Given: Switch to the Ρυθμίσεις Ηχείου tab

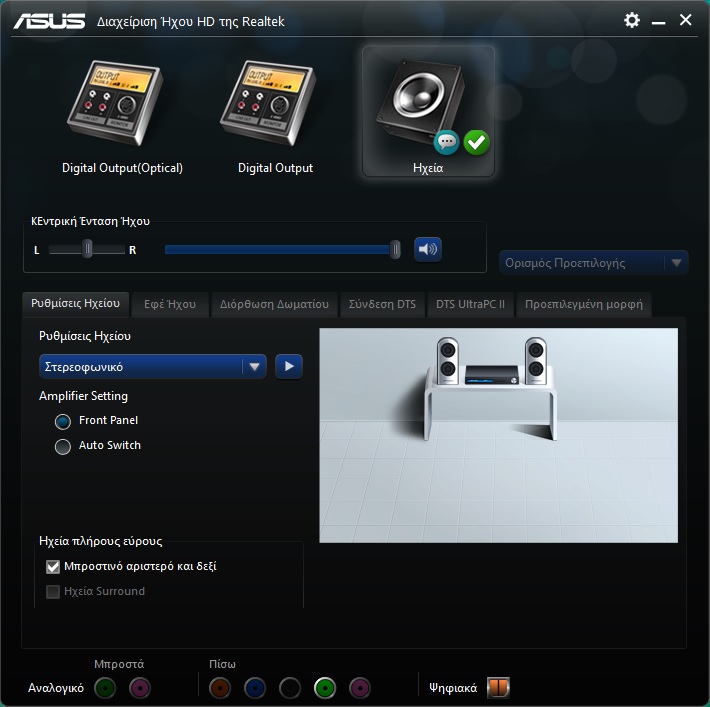Looking at the screenshot, I should (x=76, y=303).
